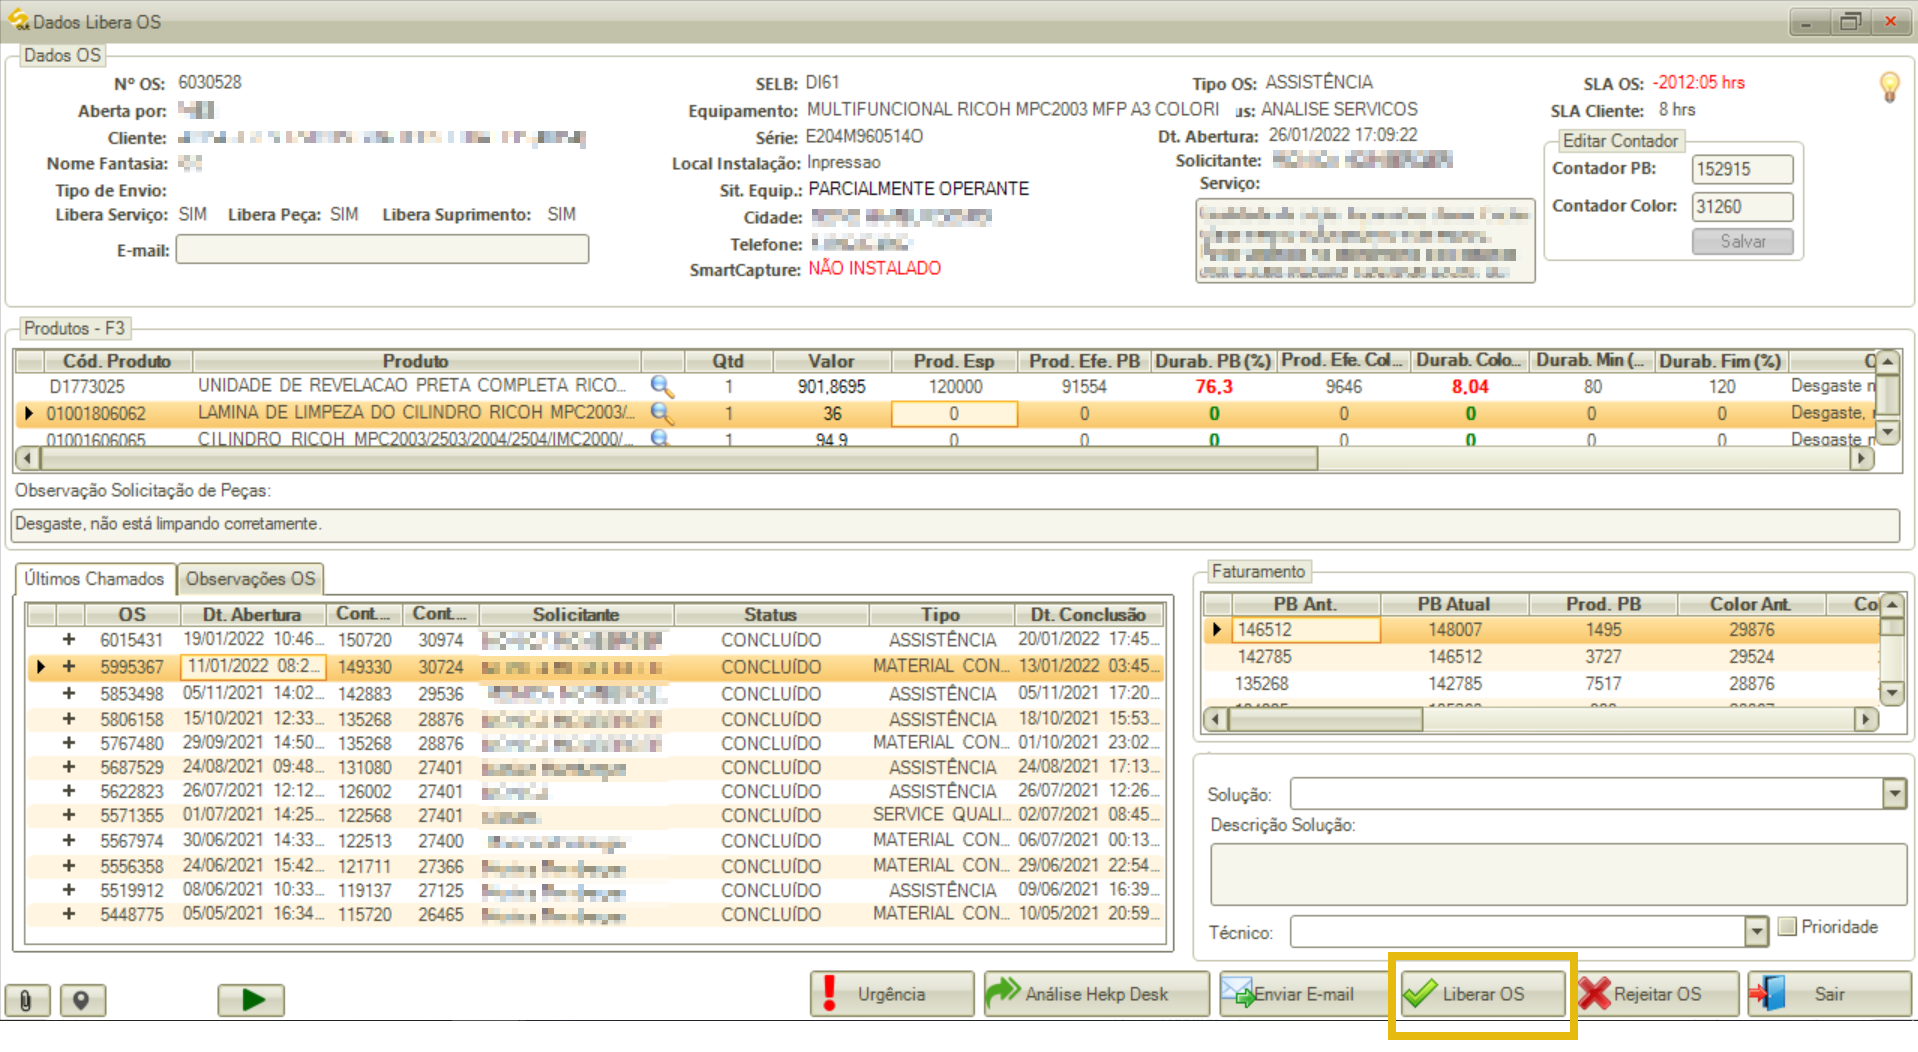
Task: Click the Prod. Esp column header
Action: click(x=954, y=361)
